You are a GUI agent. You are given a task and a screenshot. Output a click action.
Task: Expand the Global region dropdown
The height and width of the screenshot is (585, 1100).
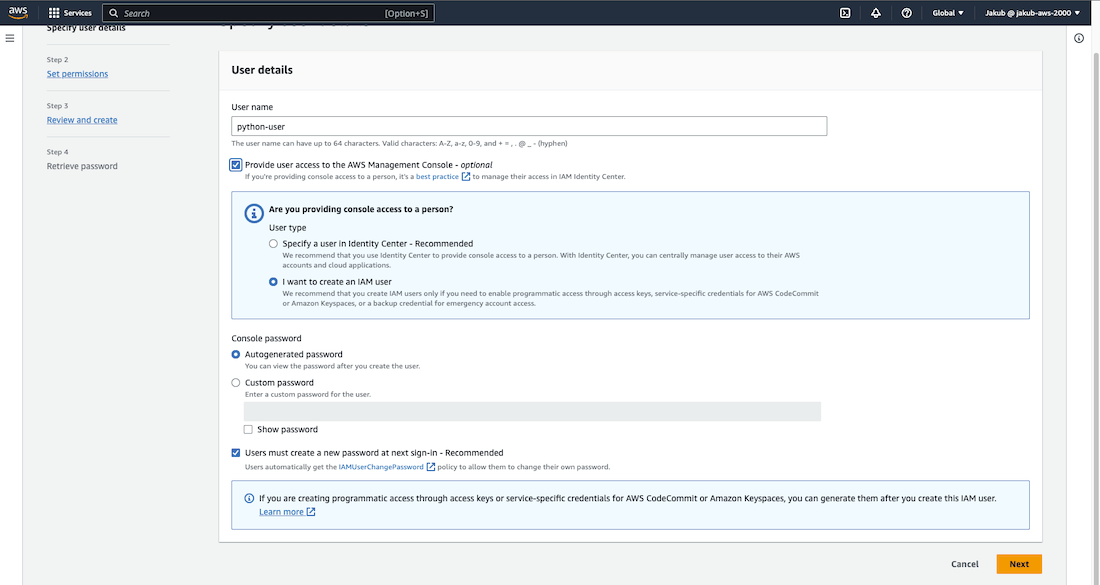[x=948, y=13]
